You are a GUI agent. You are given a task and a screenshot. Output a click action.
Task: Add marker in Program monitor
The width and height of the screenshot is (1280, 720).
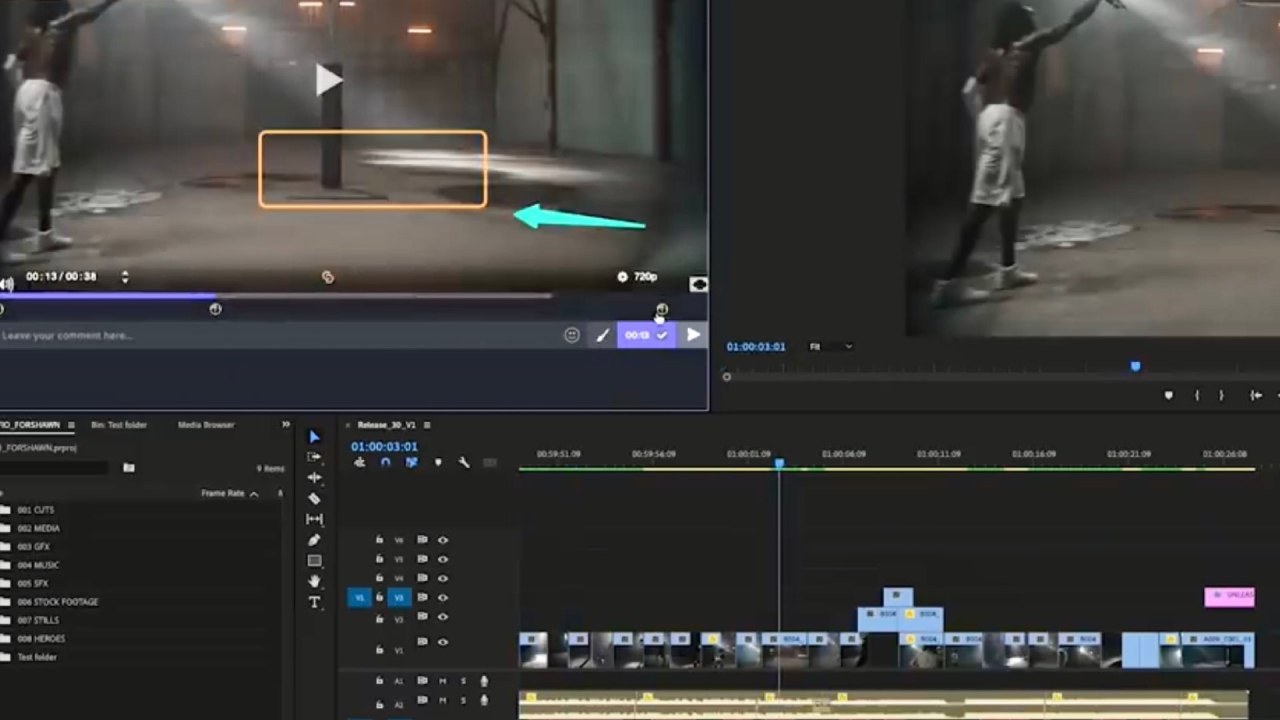click(1168, 395)
